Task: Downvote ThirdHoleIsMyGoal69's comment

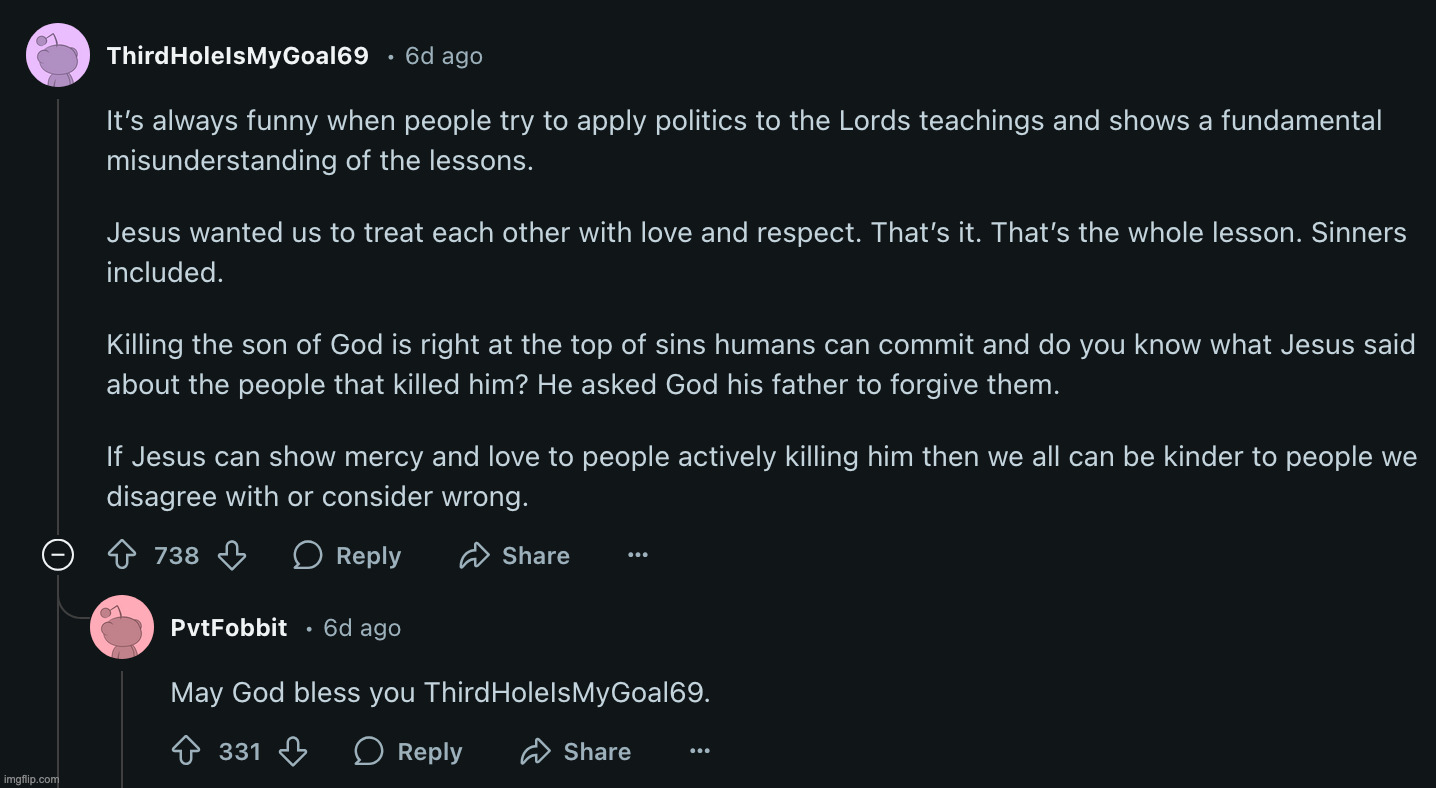Action: 232,555
